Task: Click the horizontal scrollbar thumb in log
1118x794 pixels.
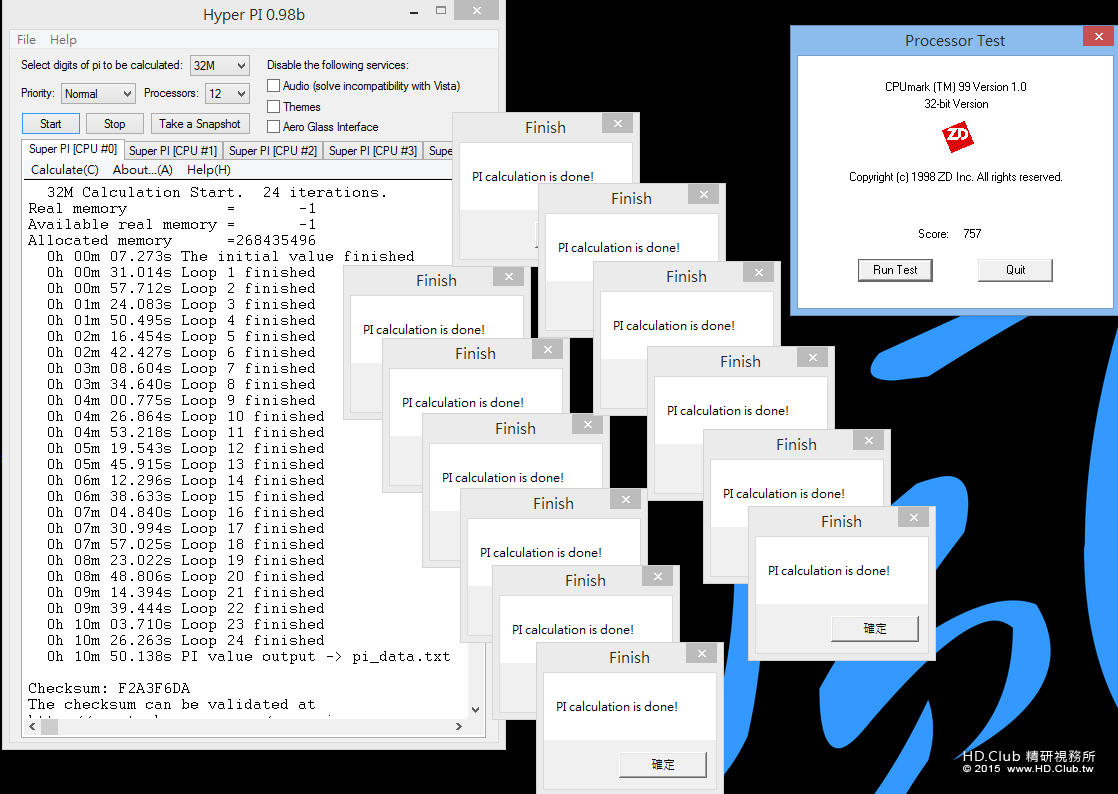Action: (x=49, y=726)
